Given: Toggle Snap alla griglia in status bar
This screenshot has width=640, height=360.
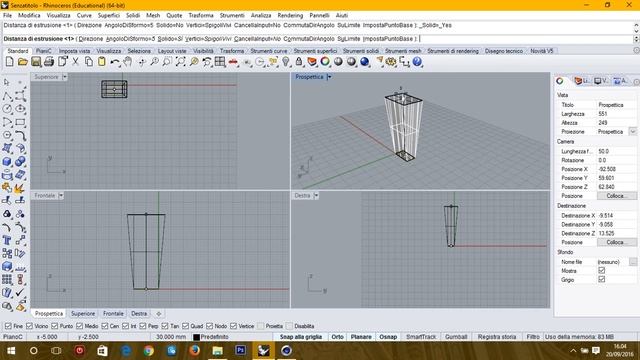Looking at the screenshot, I should [301, 337].
